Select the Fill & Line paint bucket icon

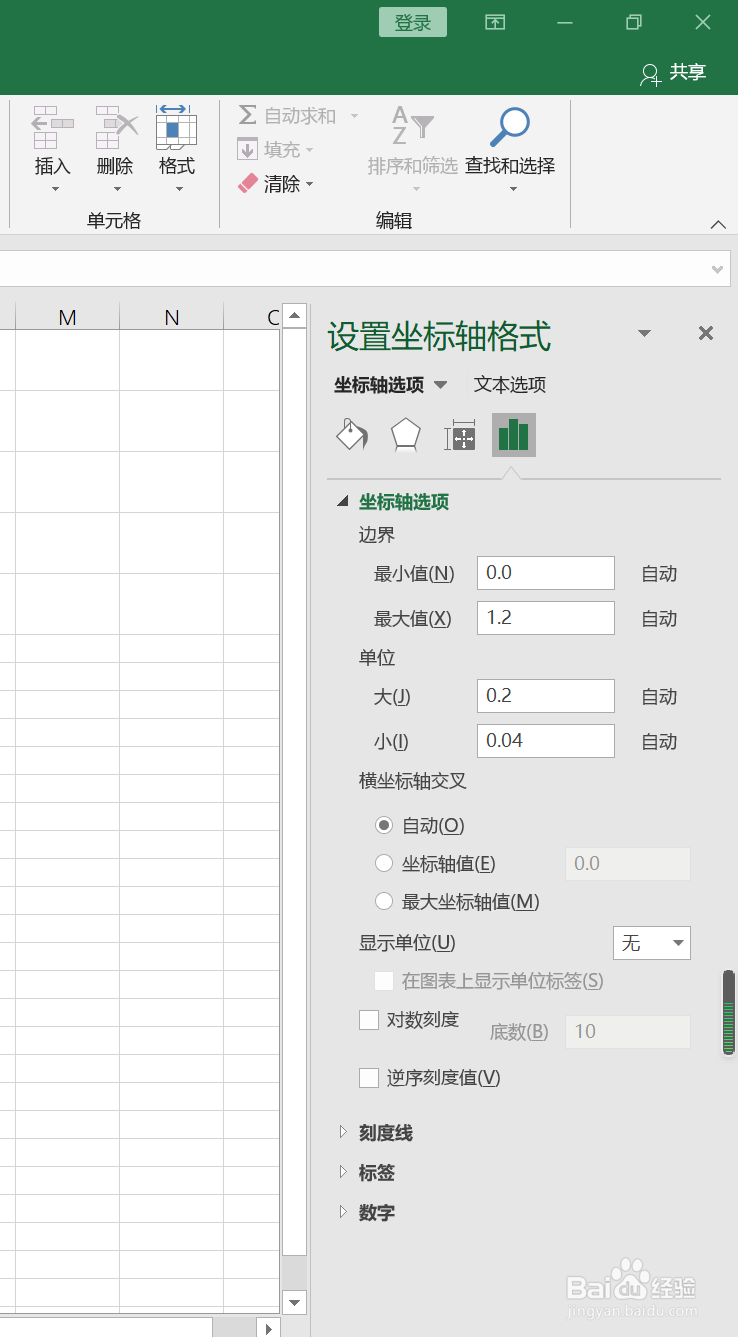(x=351, y=435)
